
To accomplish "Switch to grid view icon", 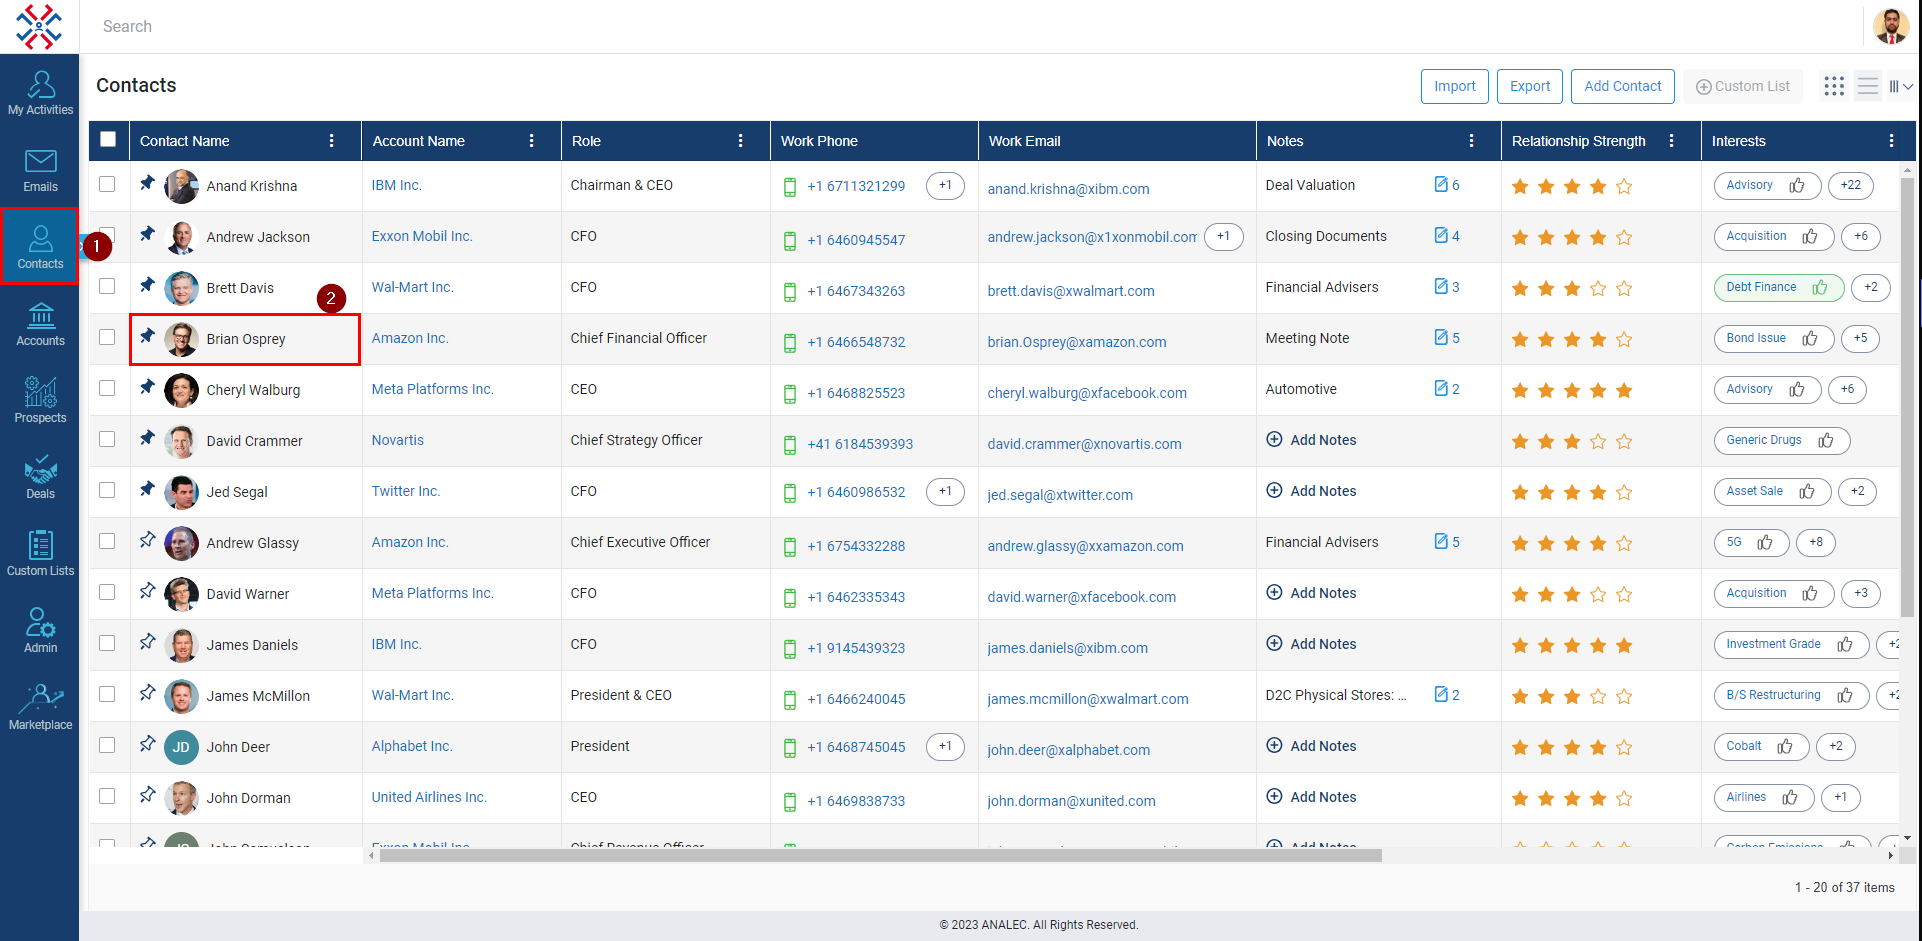I will coord(1834,86).
